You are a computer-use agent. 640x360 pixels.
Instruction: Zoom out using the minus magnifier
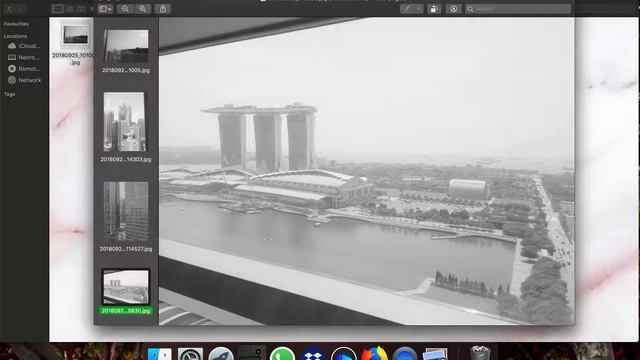125,9
